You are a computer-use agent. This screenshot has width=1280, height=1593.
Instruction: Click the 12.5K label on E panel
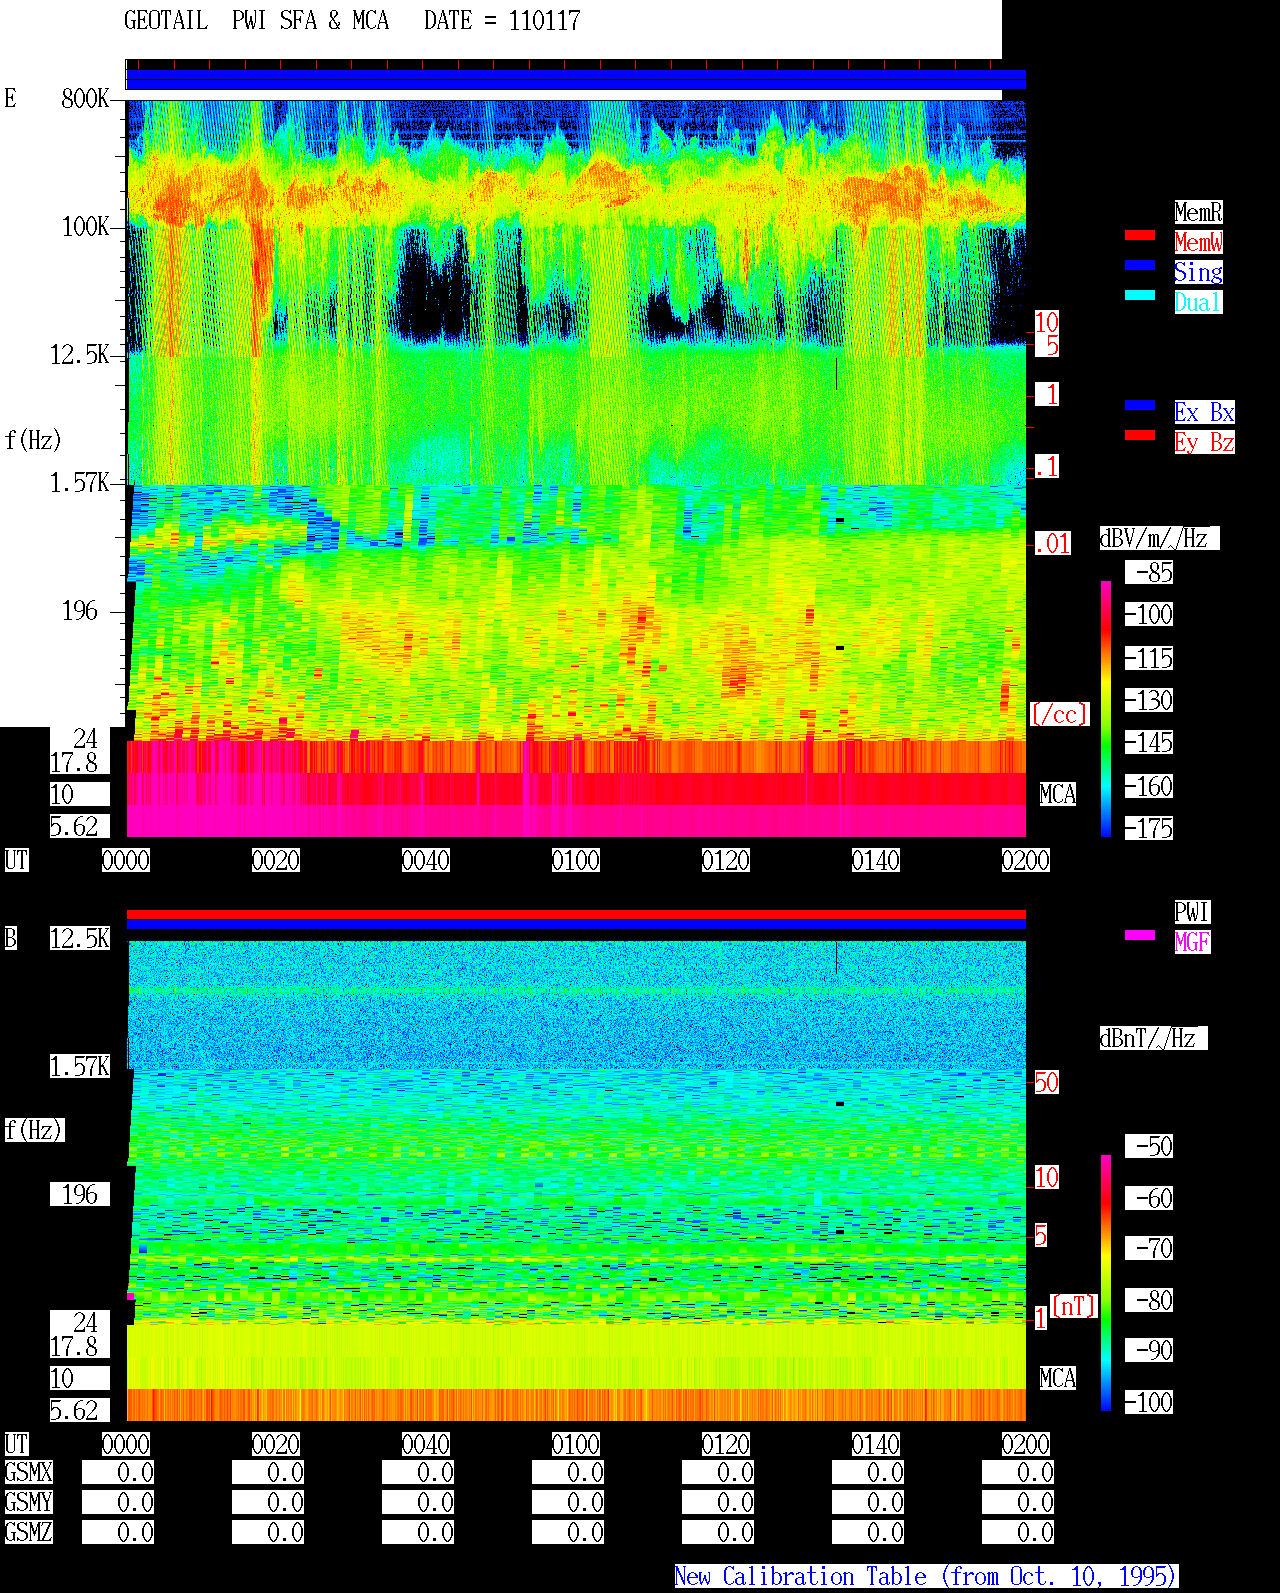(80, 354)
